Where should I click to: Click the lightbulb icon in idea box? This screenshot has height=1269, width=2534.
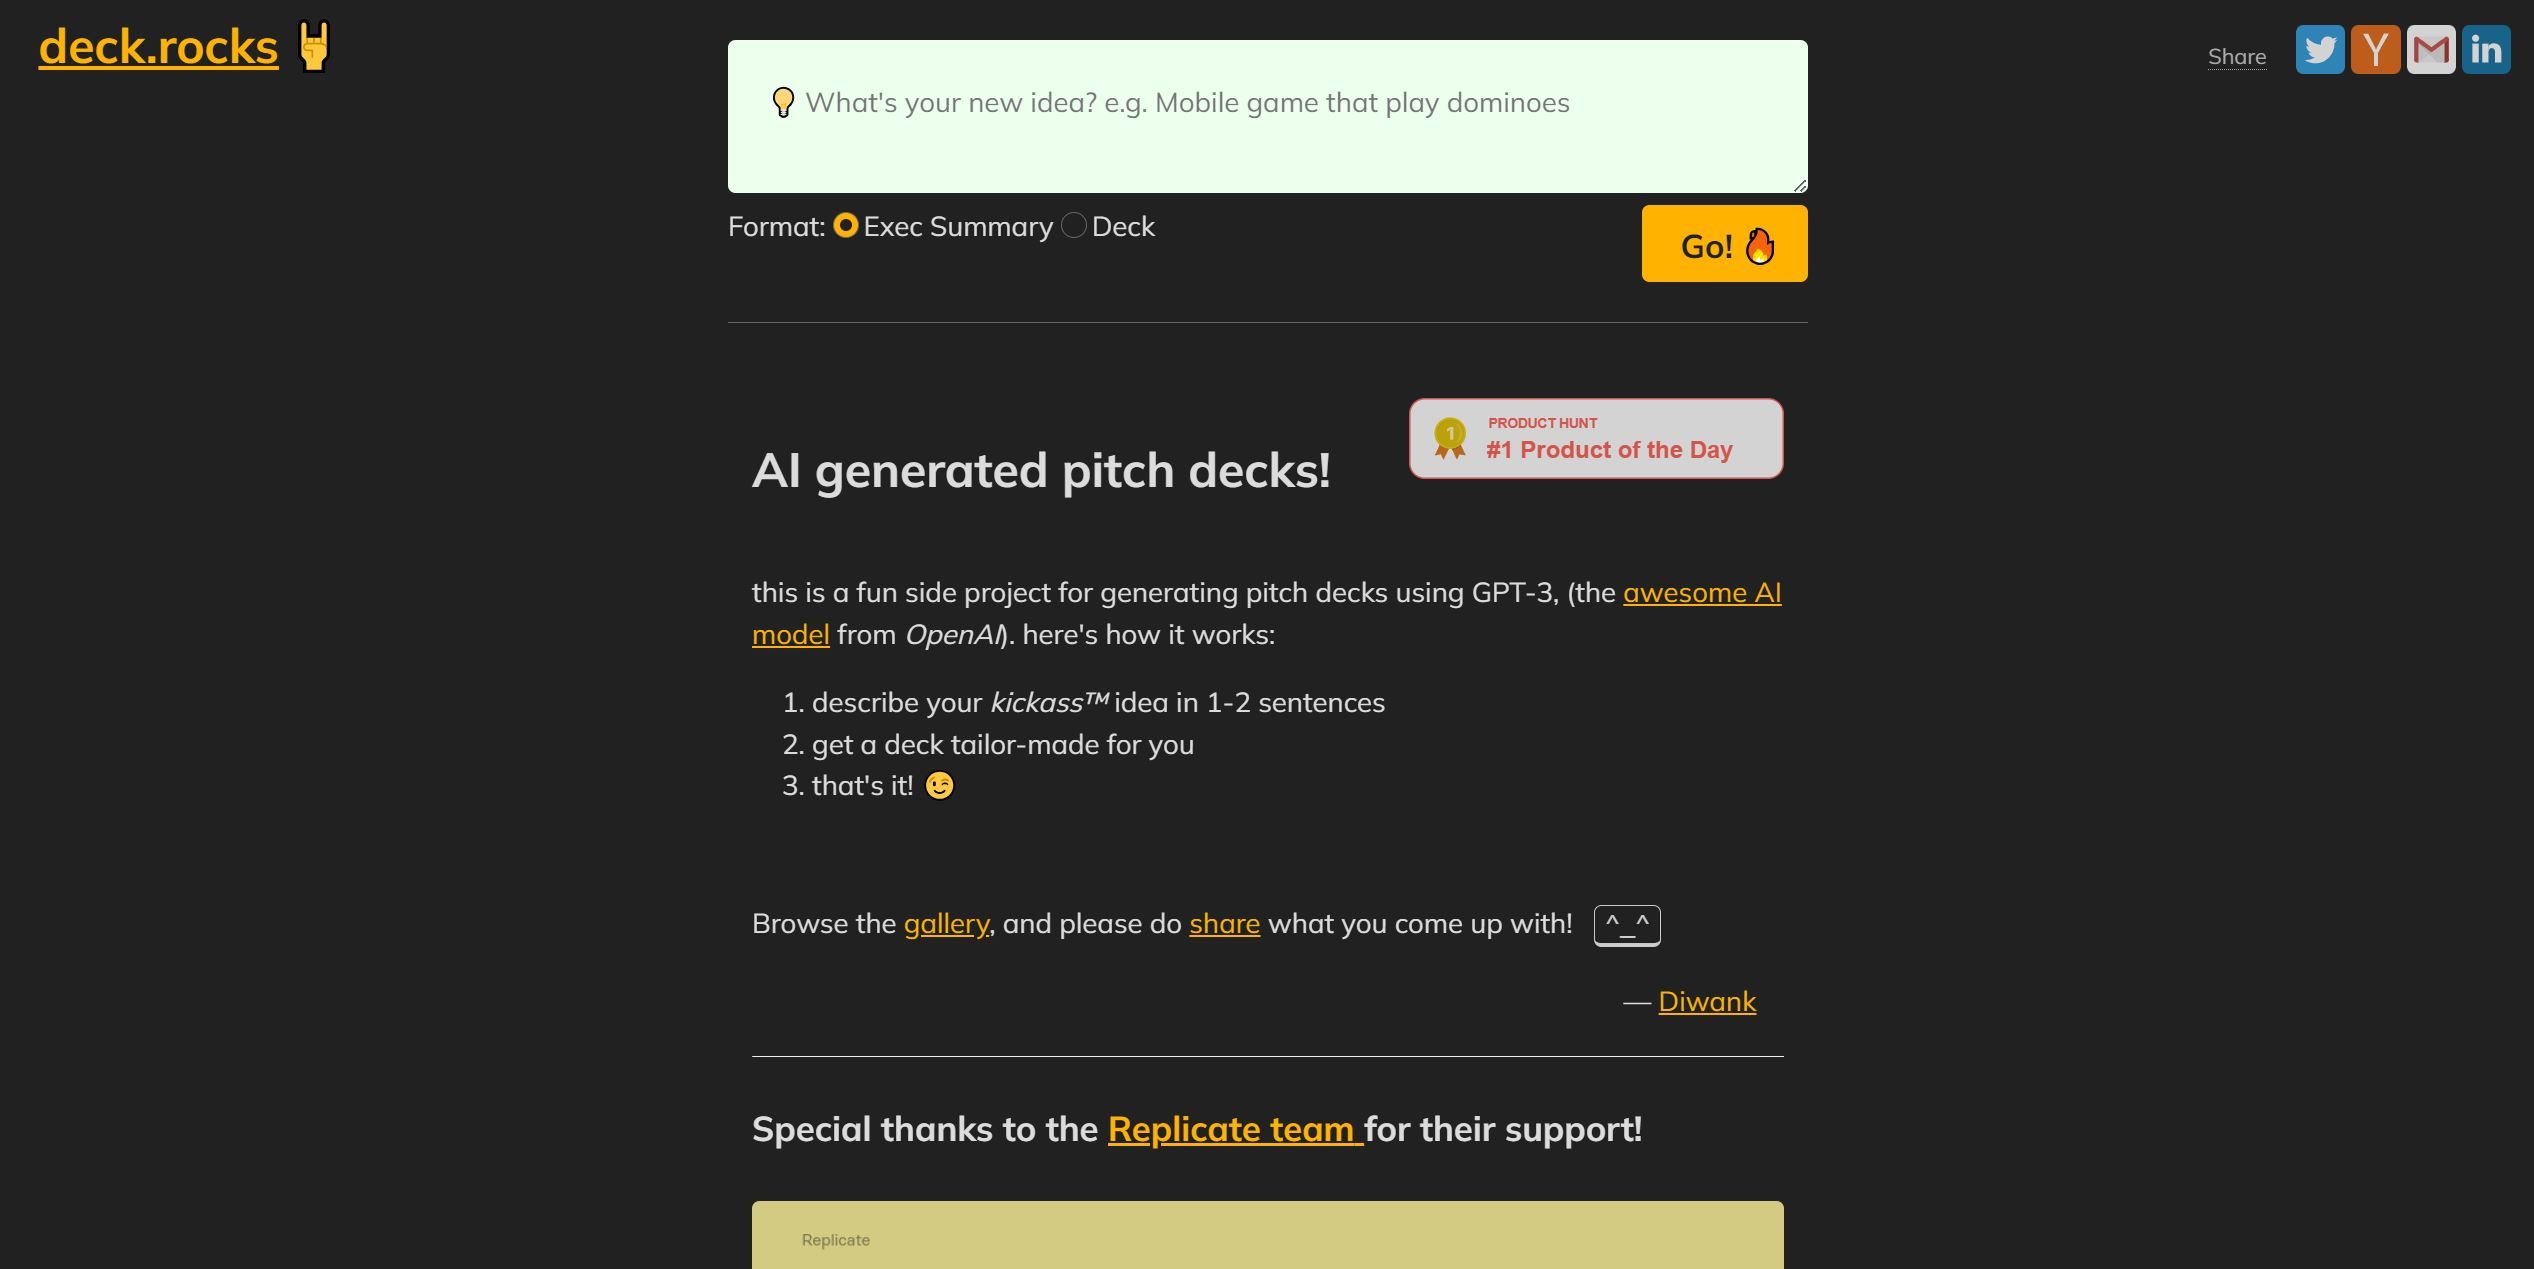point(783,102)
